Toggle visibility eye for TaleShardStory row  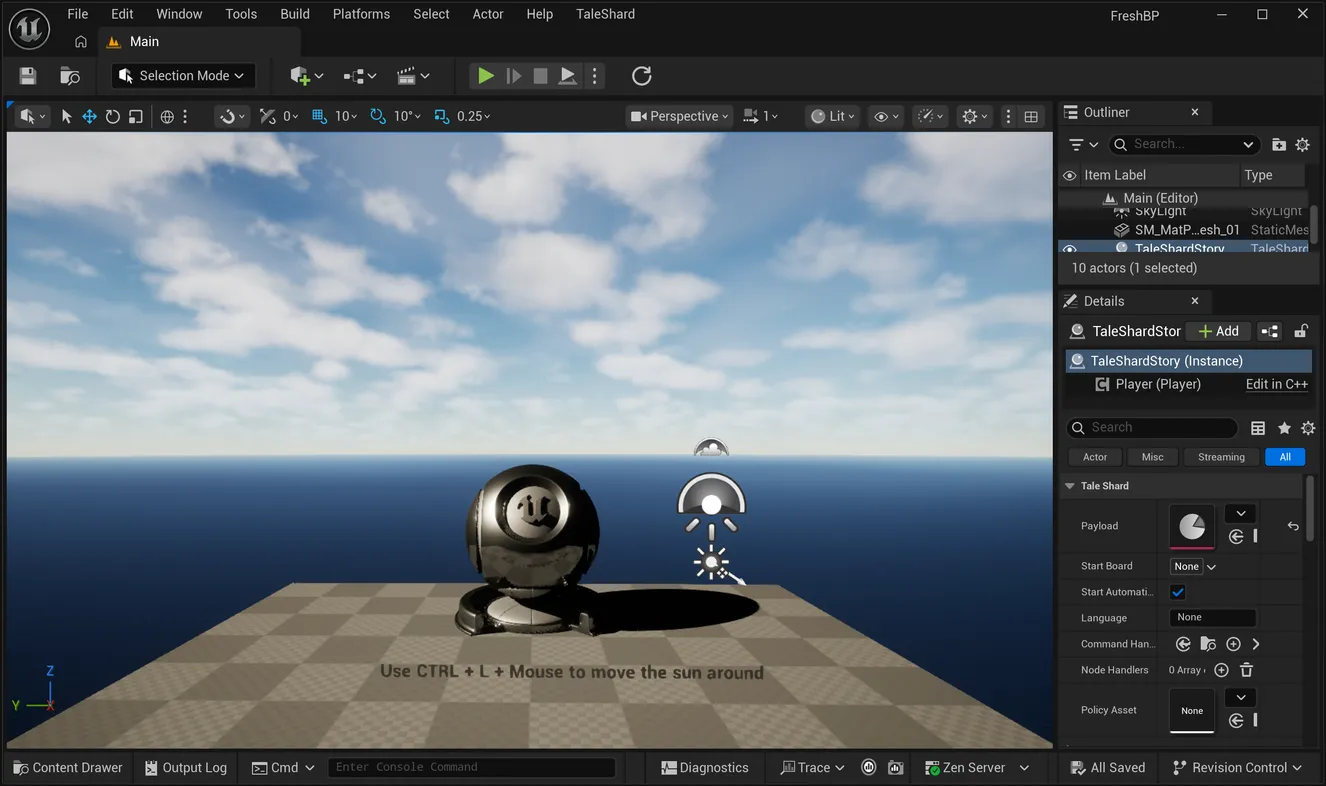point(1070,249)
